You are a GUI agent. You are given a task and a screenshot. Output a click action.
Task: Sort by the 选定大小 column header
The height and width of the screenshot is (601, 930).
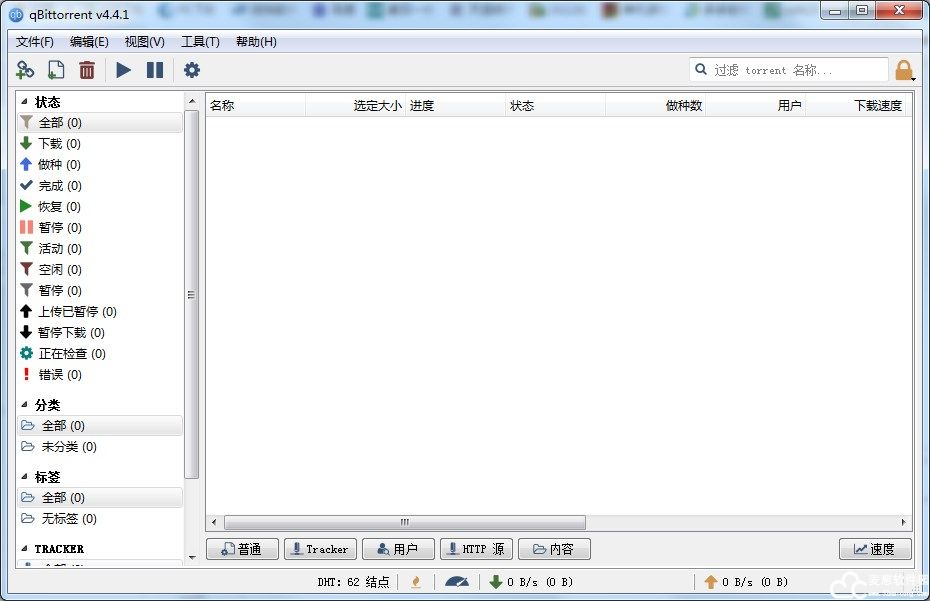[x=355, y=106]
